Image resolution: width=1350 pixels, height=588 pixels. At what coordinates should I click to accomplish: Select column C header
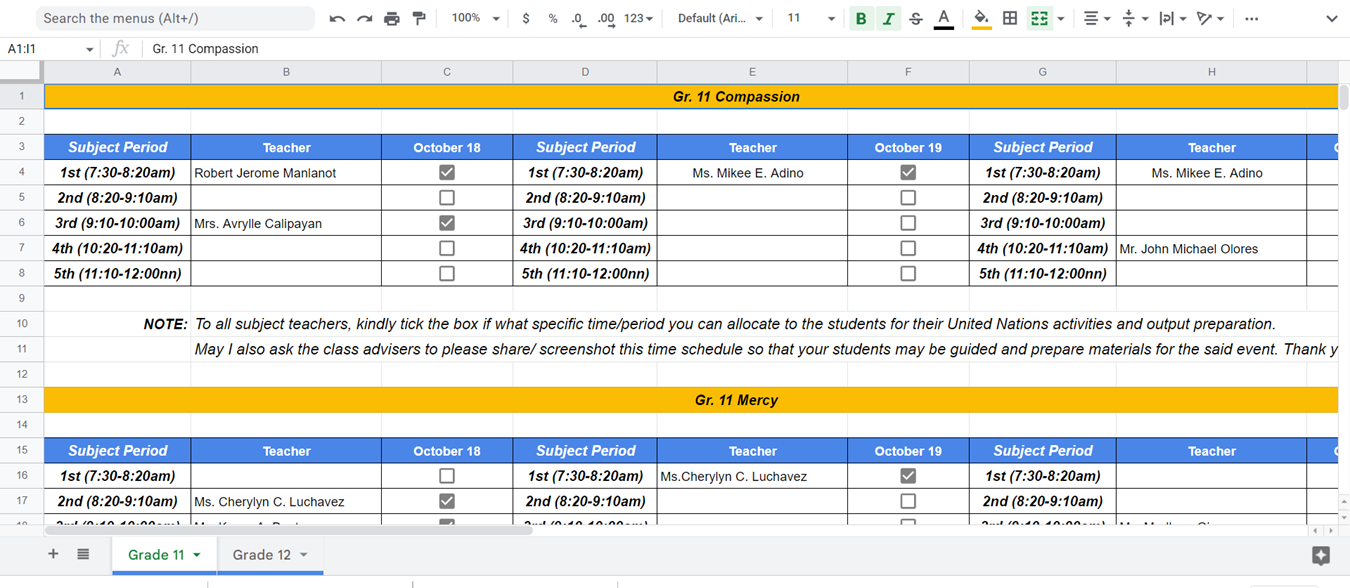point(447,72)
